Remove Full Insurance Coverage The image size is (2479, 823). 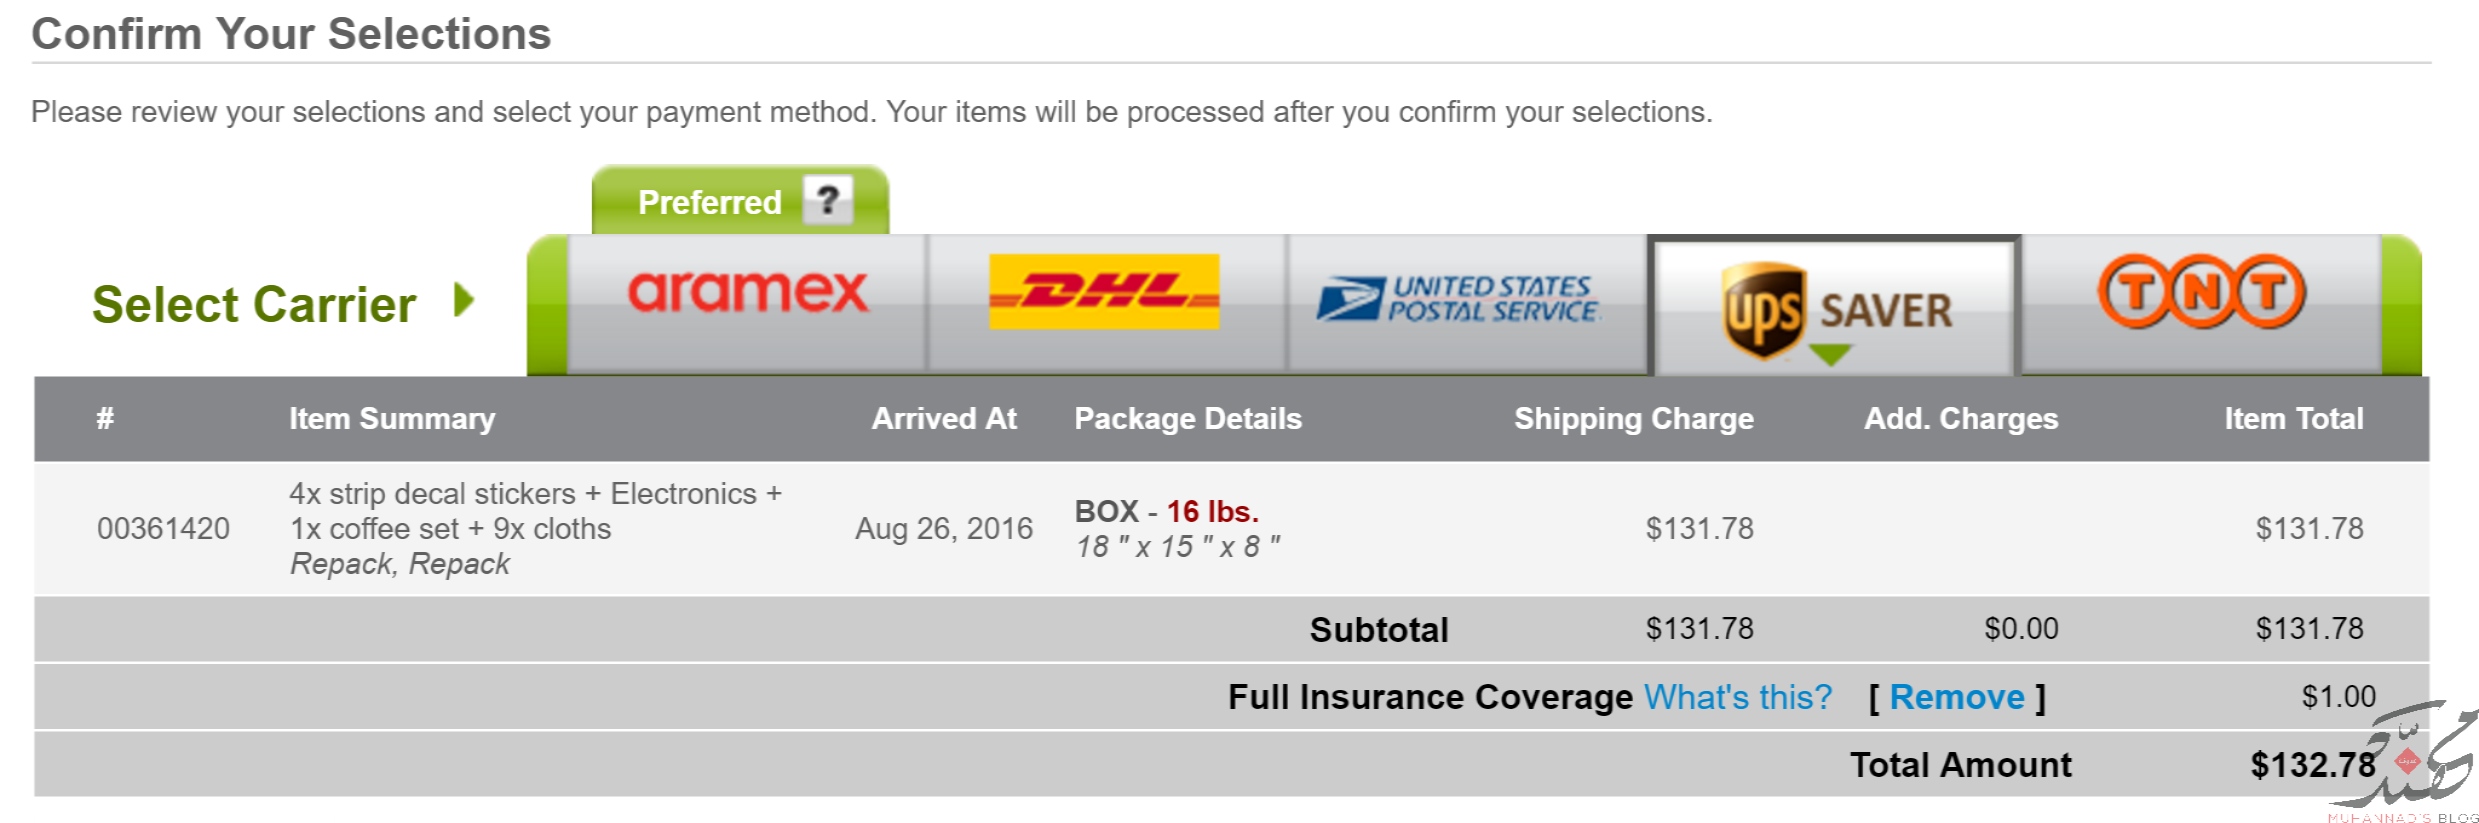pyautogui.click(x=1957, y=697)
